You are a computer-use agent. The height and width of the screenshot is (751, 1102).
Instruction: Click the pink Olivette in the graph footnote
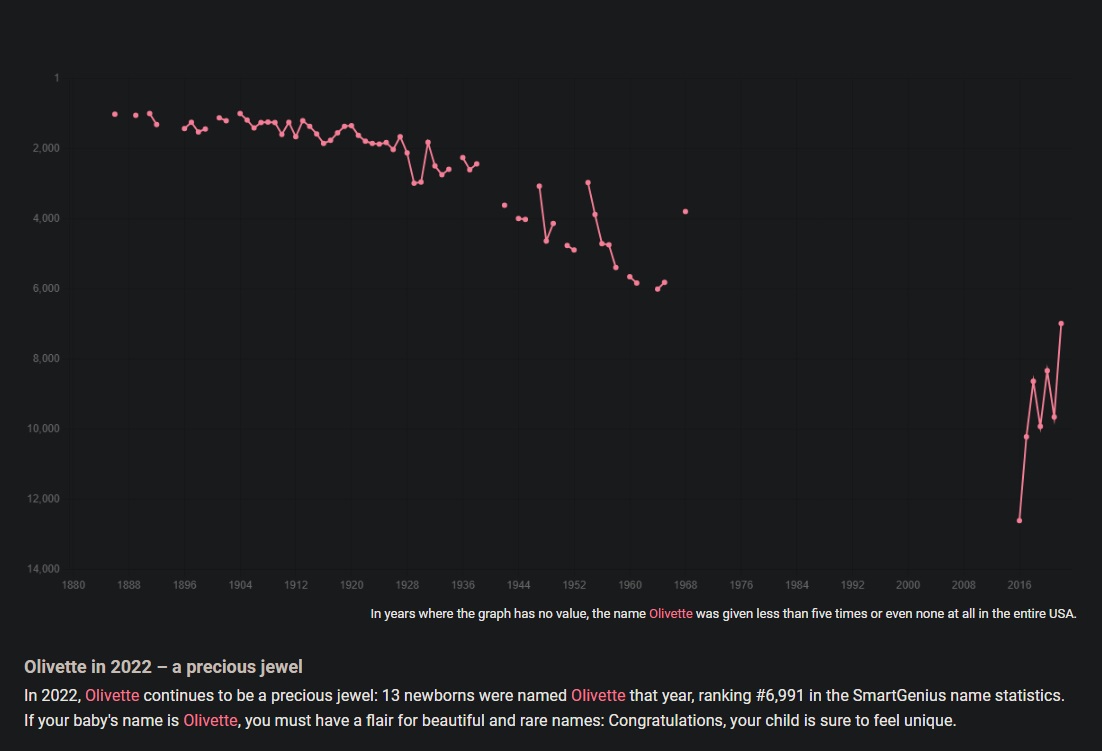click(670, 613)
